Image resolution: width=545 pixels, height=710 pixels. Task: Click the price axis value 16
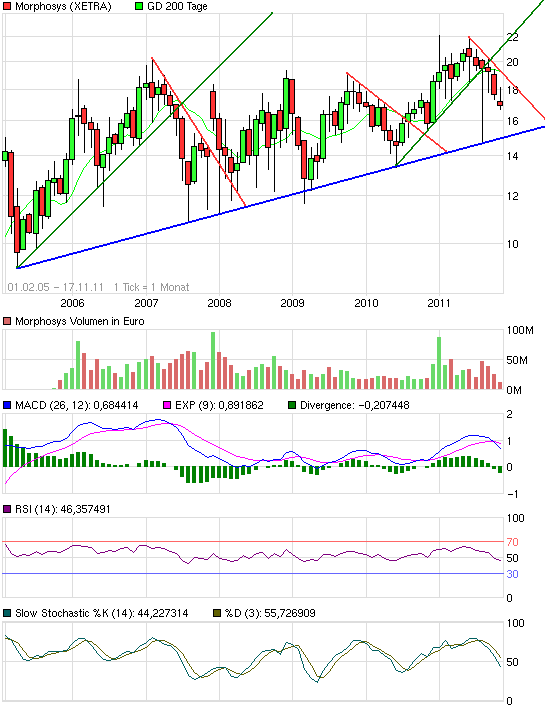[512, 121]
